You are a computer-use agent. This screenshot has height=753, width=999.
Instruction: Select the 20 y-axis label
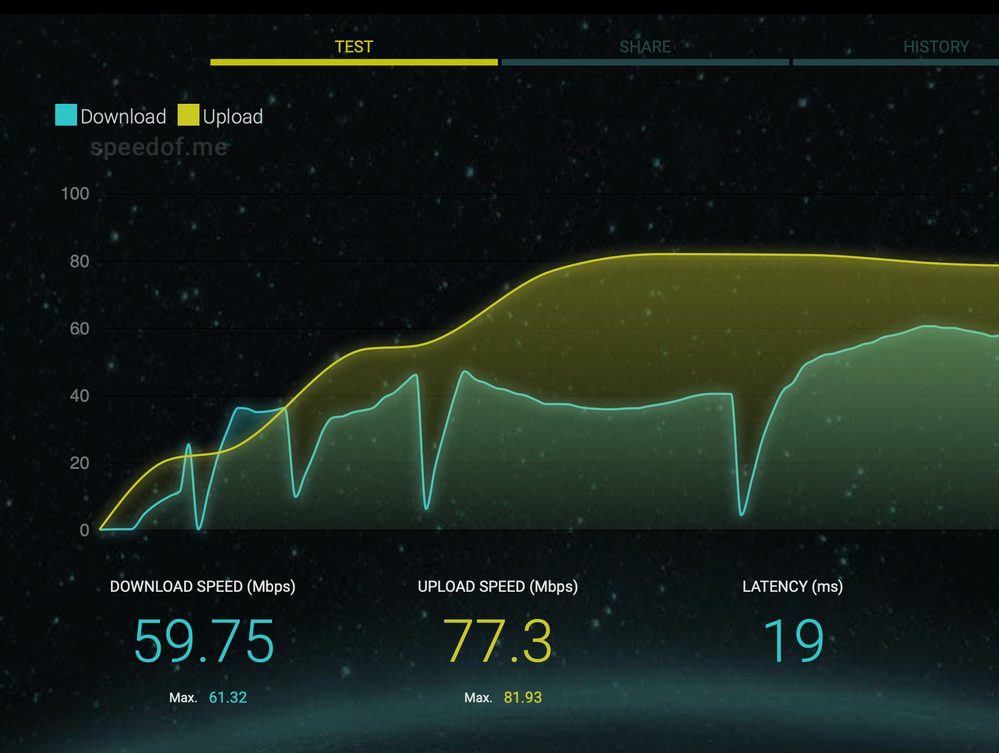(78, 463)
